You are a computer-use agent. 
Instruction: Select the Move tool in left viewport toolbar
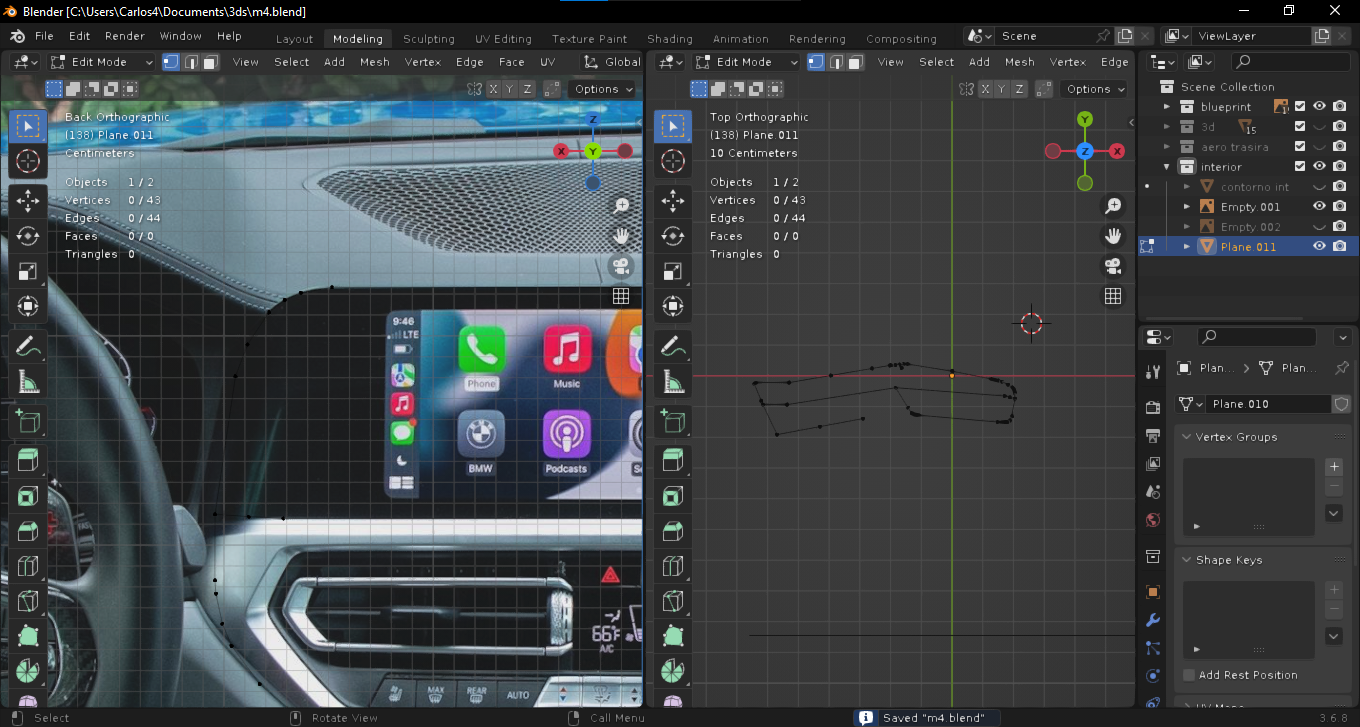tap(28, 200)
